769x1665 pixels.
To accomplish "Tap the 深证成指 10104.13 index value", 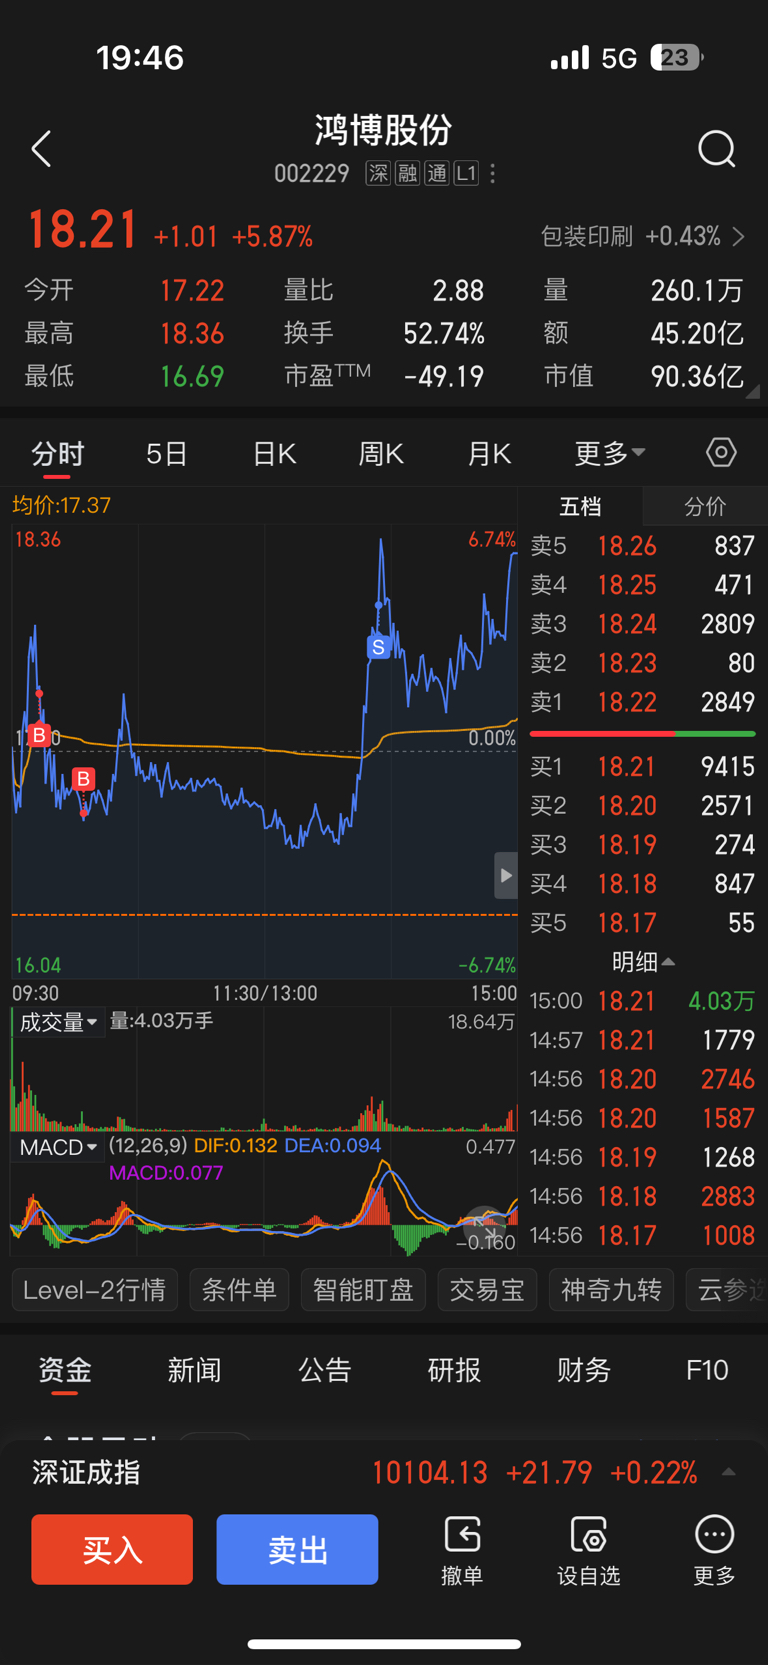I will (x=430, y=1473).
